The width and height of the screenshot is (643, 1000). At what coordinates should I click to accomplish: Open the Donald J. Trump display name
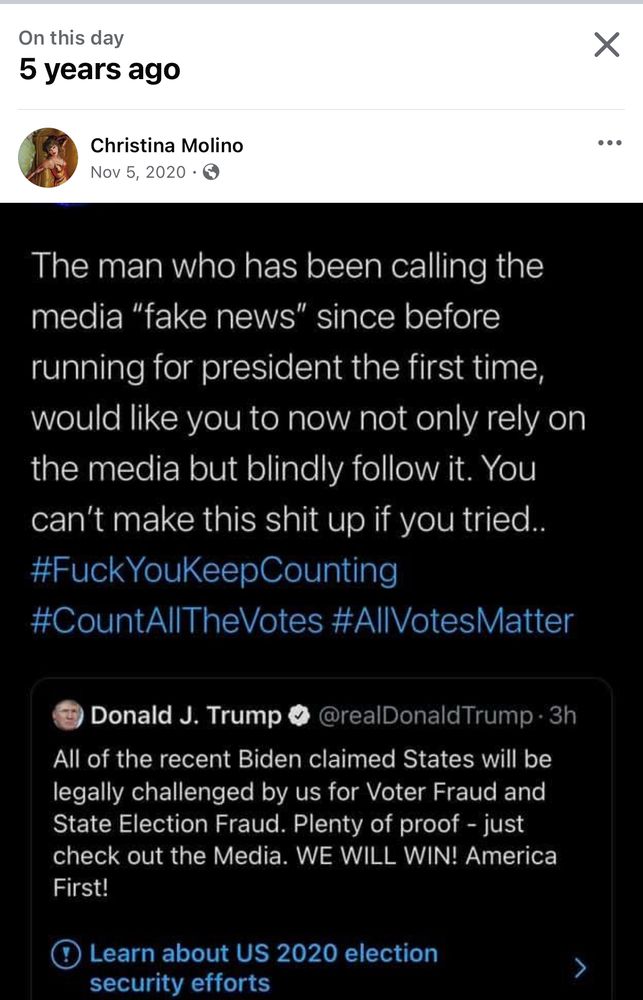186,715
